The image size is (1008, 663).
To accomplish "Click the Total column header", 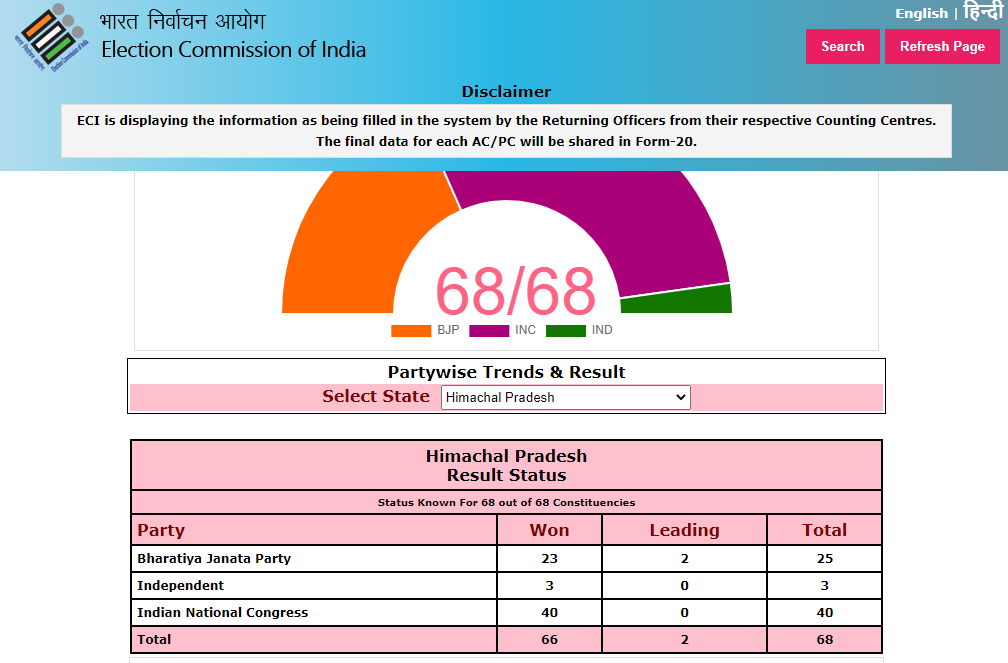I will pyautogui.click(x=824, y=530).
